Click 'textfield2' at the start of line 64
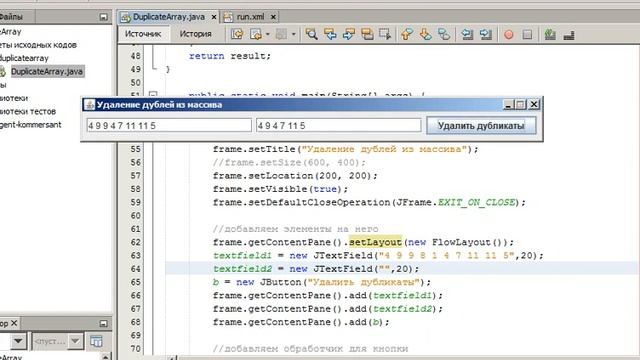The width and height of the screenshot is (640, 360). (x=242, y=269)
